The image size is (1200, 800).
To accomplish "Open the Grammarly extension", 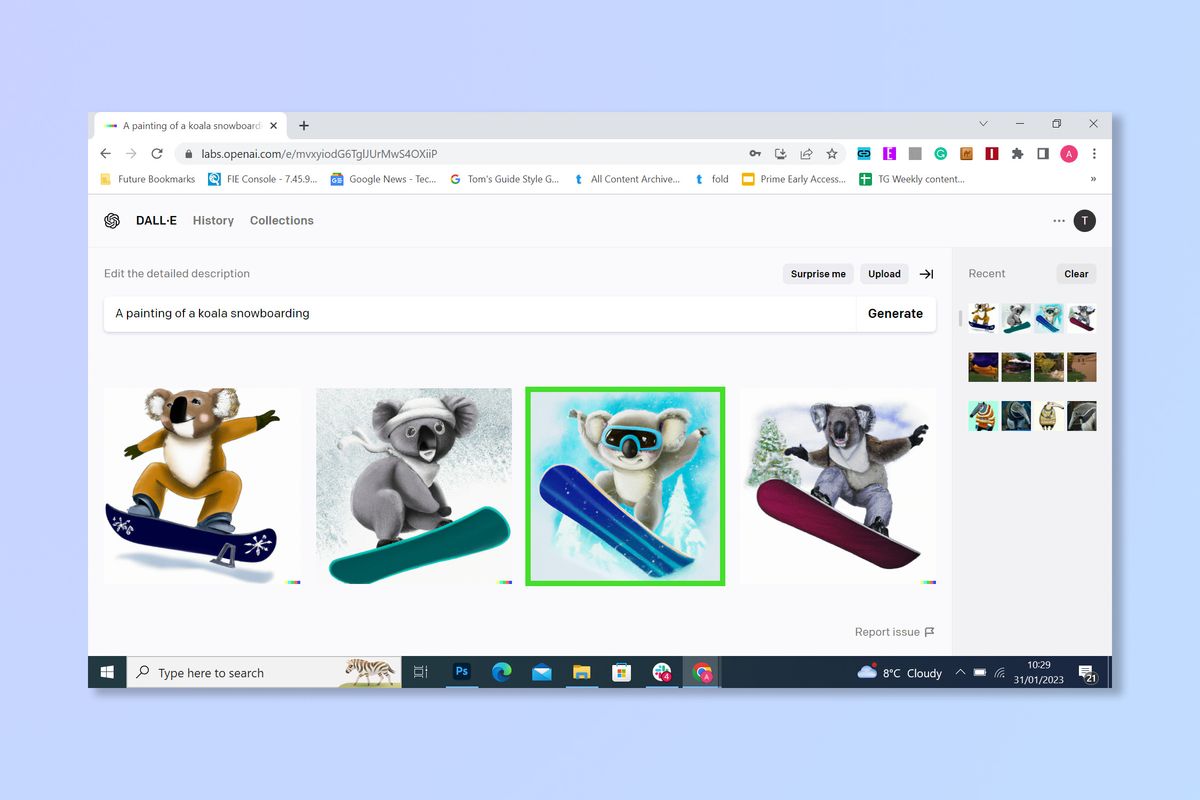I will [x=940, y=154].
